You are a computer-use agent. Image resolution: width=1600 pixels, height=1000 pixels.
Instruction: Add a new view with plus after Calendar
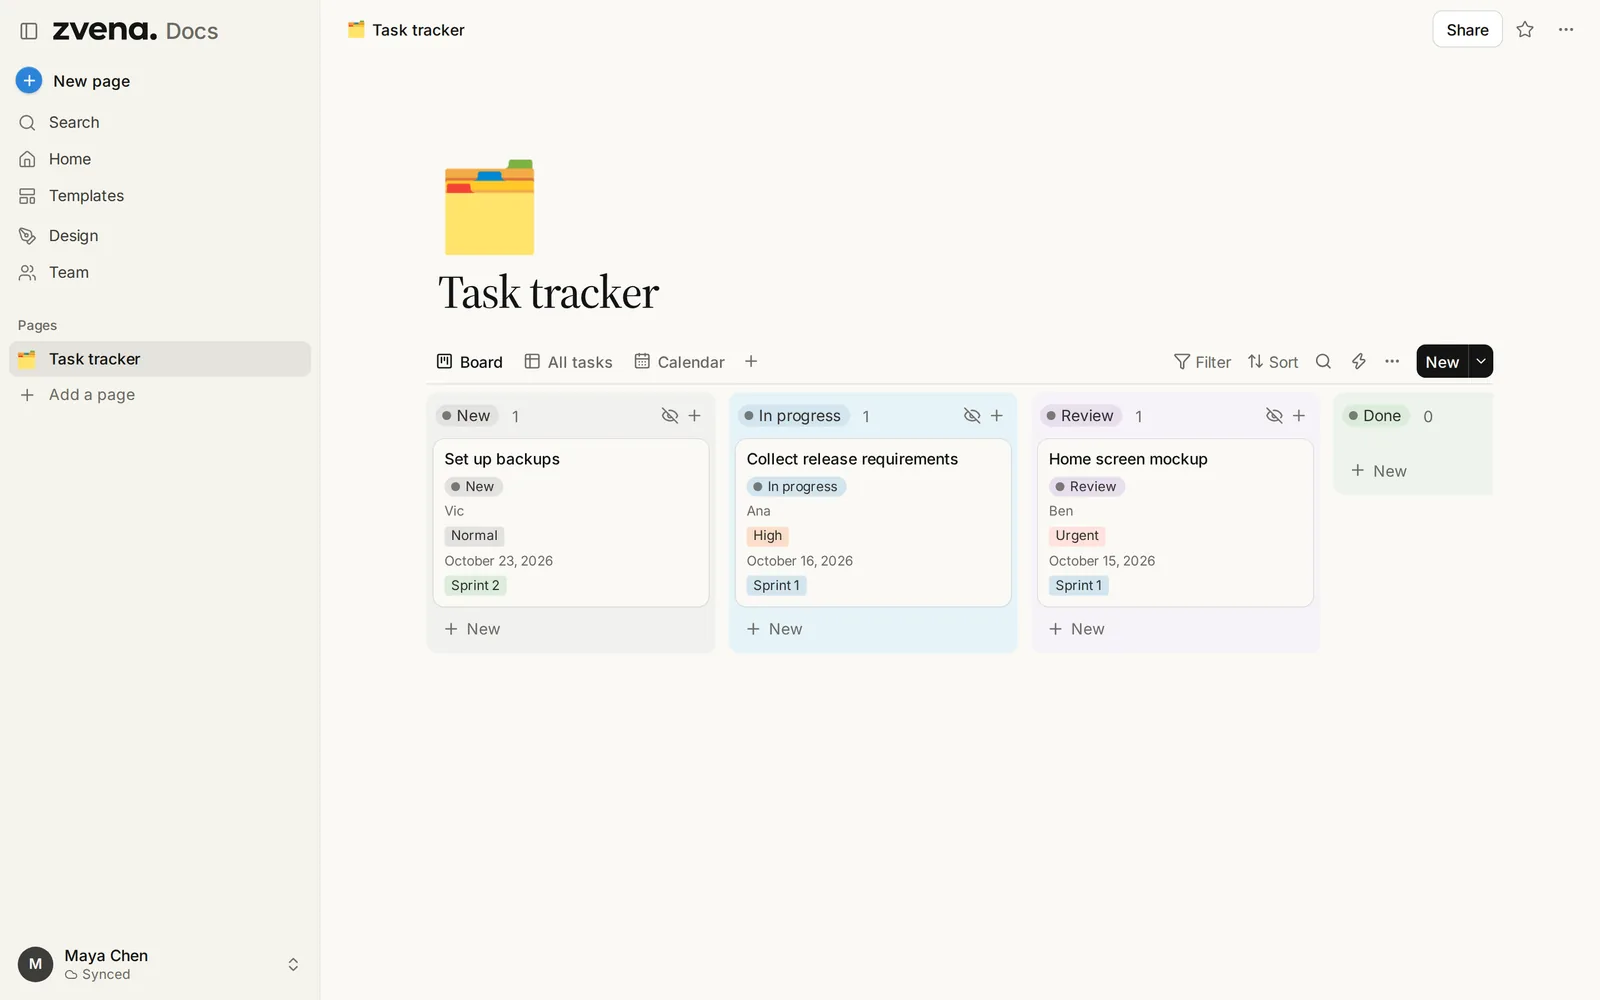(x=751, y=362)
